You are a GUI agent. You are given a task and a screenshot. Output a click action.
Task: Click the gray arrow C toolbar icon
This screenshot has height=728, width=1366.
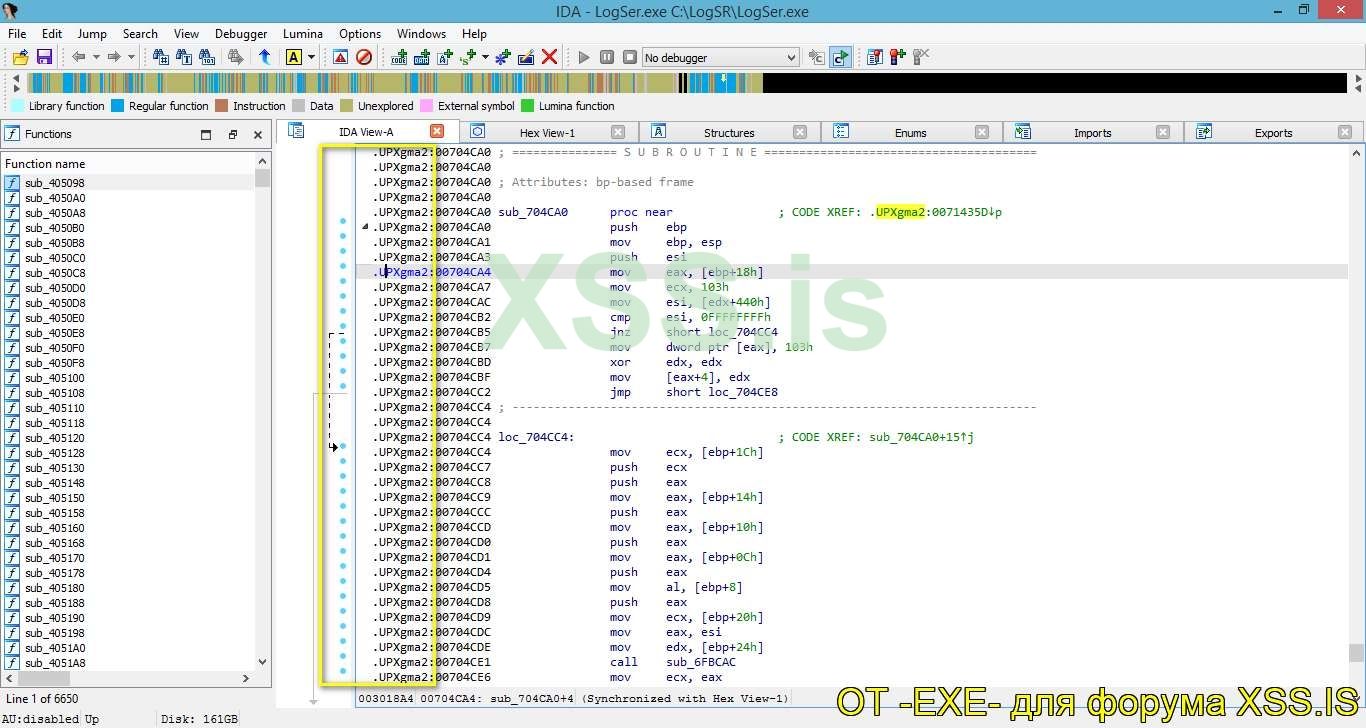point(816,57)
